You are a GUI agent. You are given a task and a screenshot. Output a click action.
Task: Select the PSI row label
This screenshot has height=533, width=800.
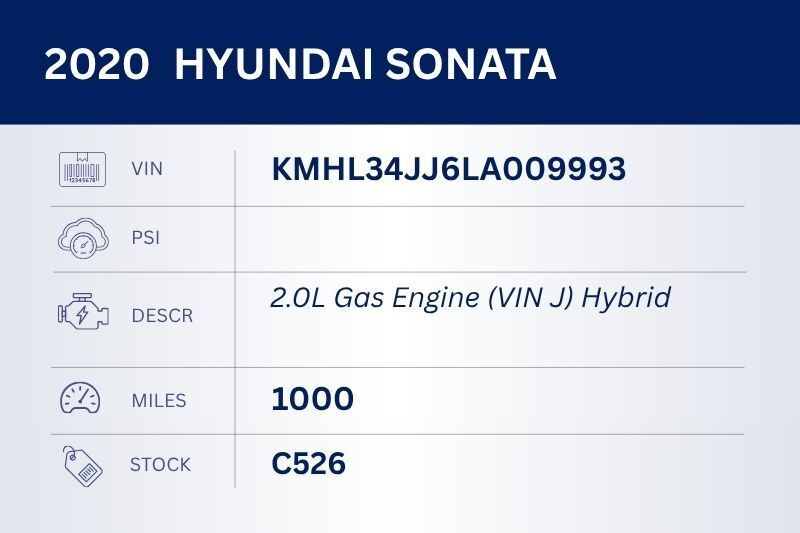click(x=145, y=239)
